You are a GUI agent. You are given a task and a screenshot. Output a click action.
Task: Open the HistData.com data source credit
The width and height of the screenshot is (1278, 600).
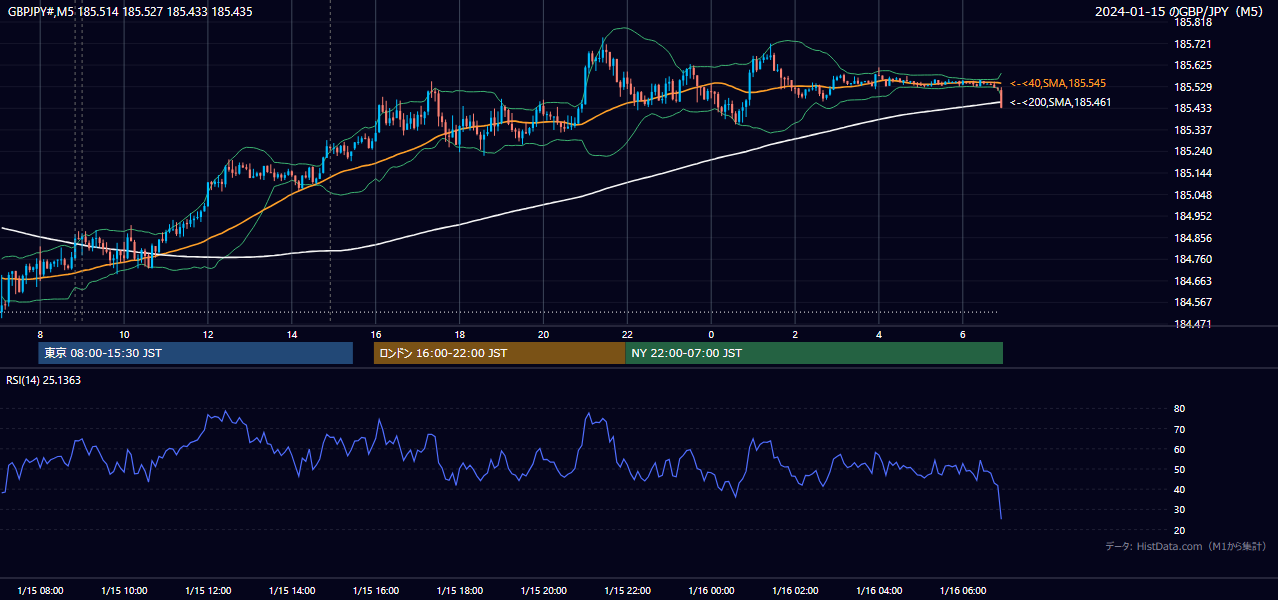[1185, 546]
